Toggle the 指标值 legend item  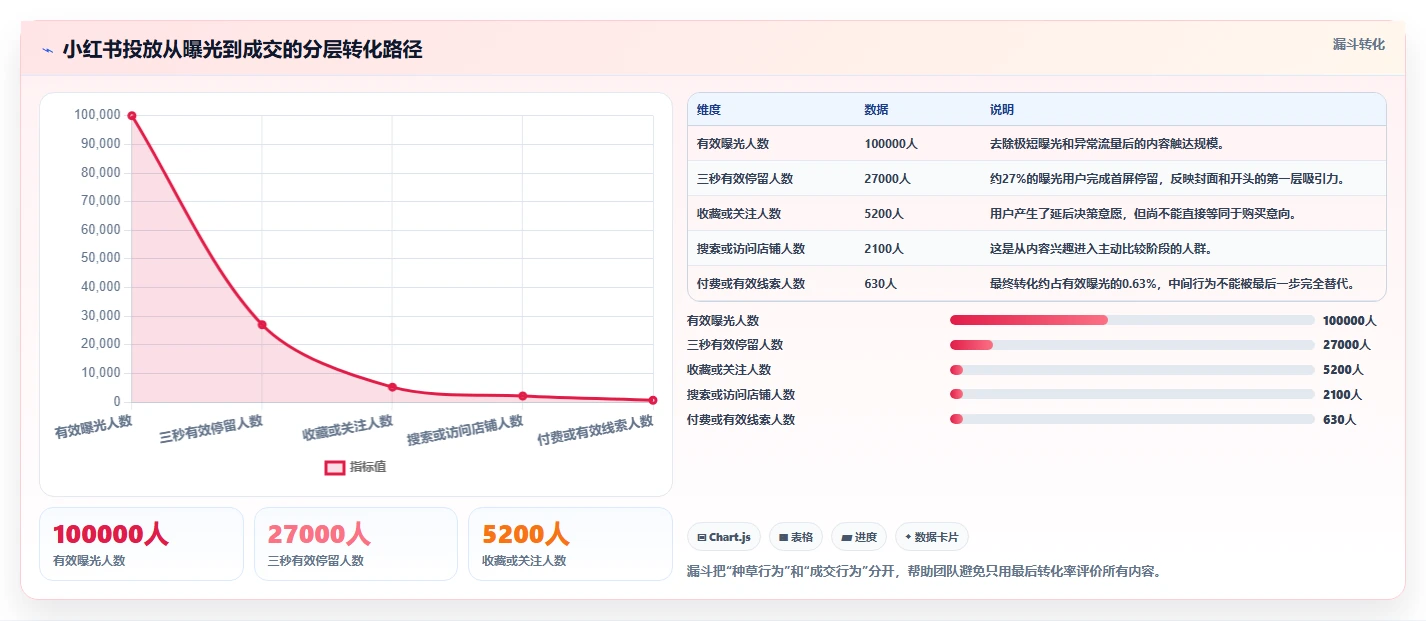point(355,467)
